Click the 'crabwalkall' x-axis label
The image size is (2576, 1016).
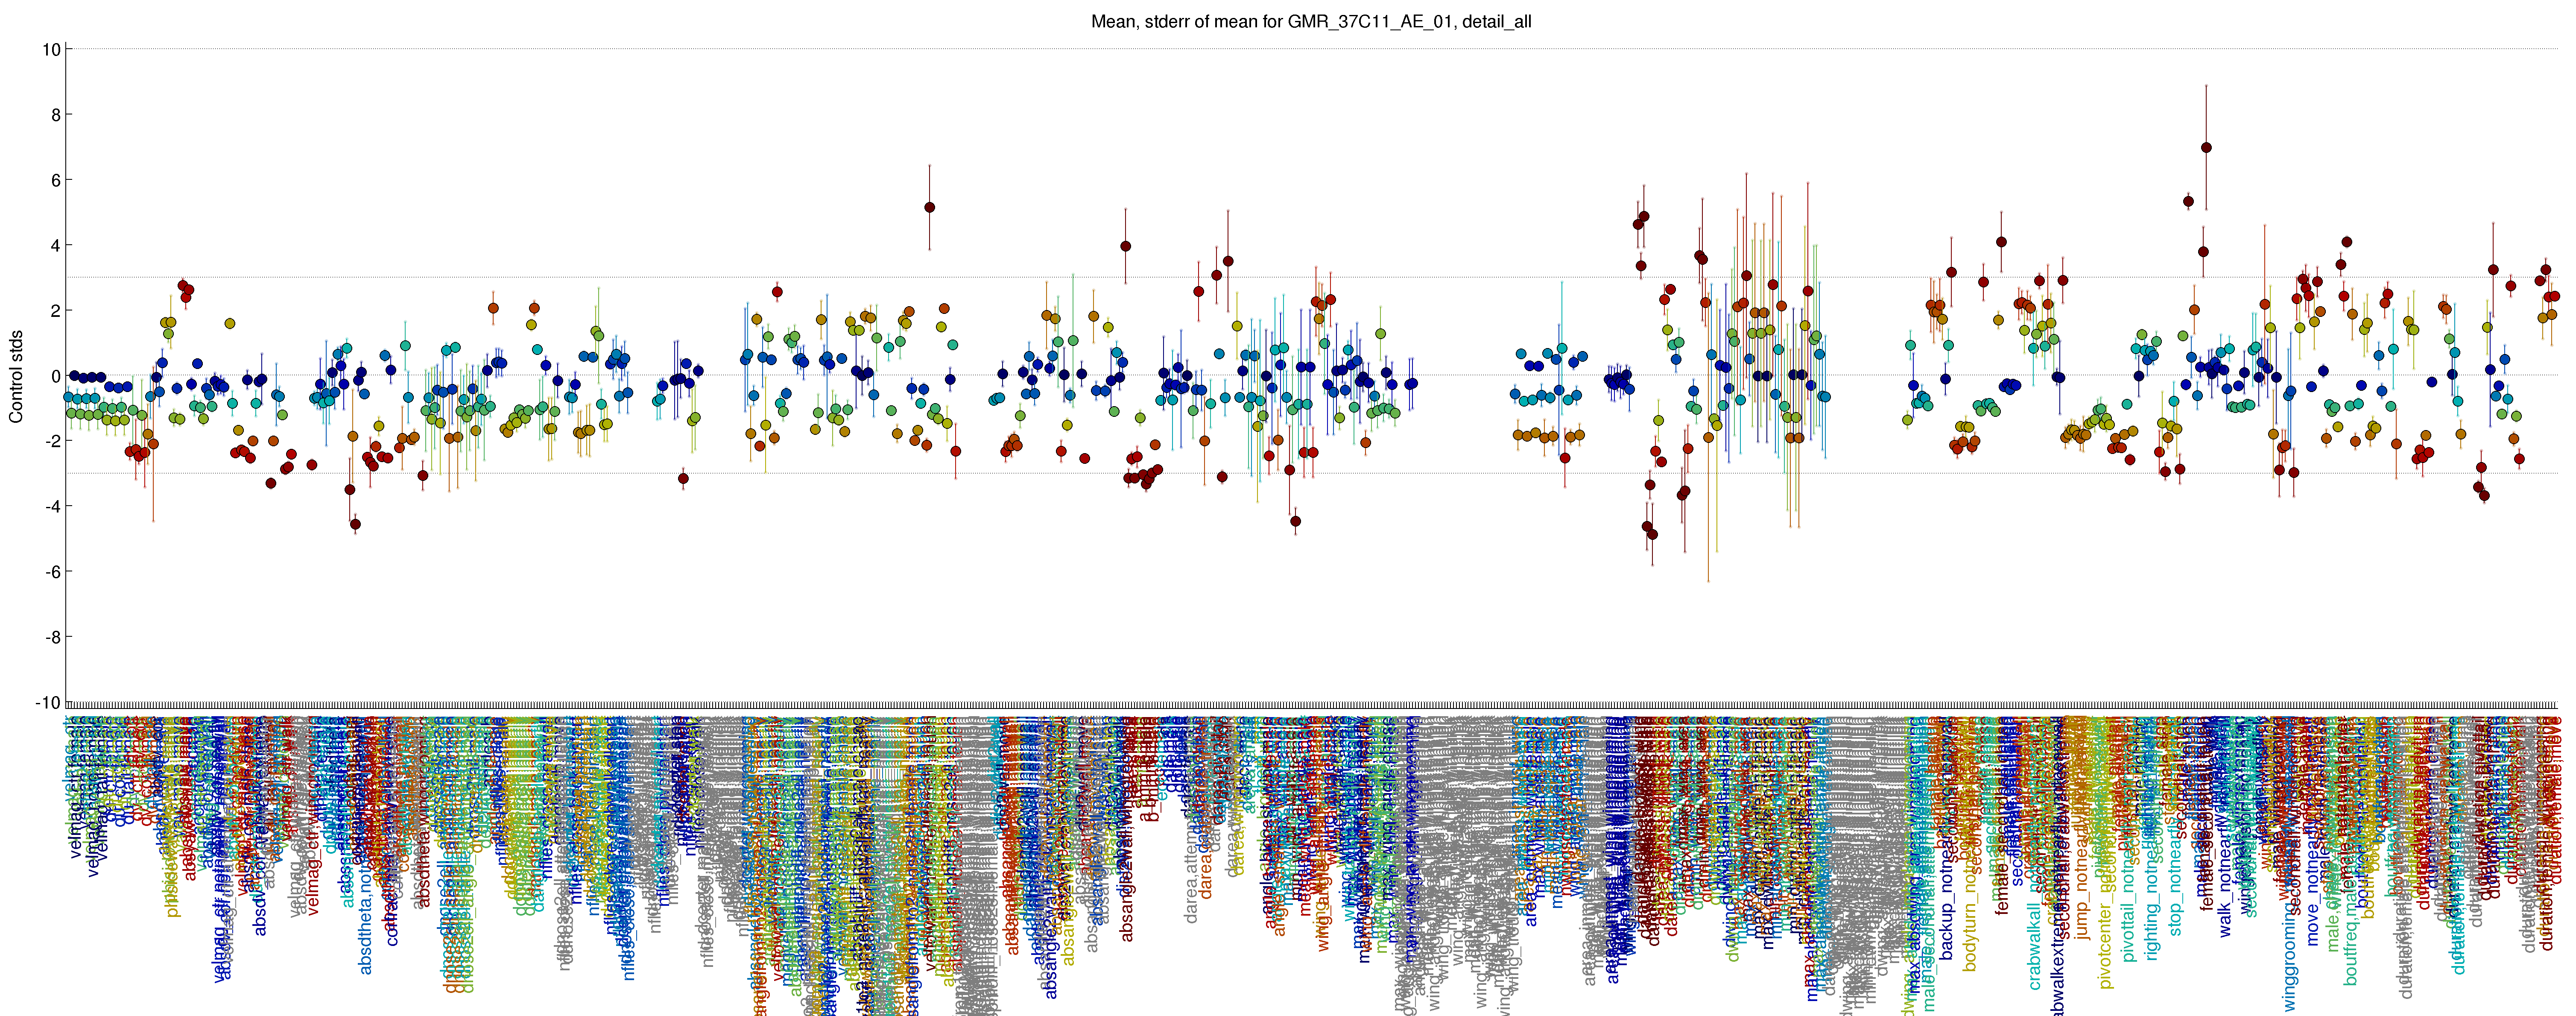coord(2035,946)
